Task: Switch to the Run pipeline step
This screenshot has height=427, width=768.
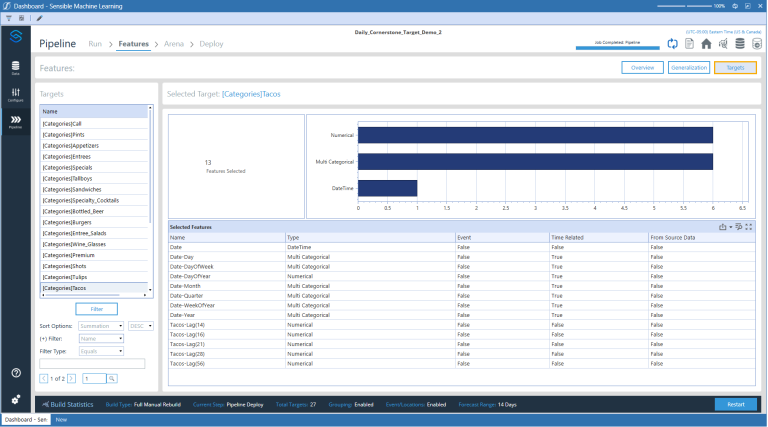Action: pyautogui.click(x=95, y=44)
